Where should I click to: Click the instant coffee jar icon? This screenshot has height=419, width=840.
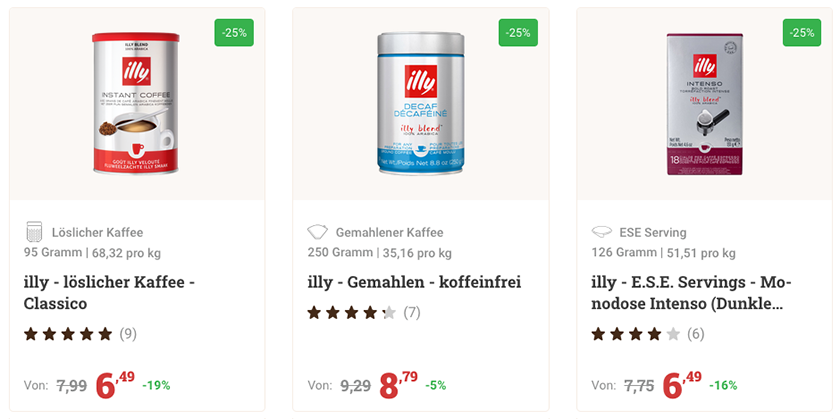[x=35, y=232]
